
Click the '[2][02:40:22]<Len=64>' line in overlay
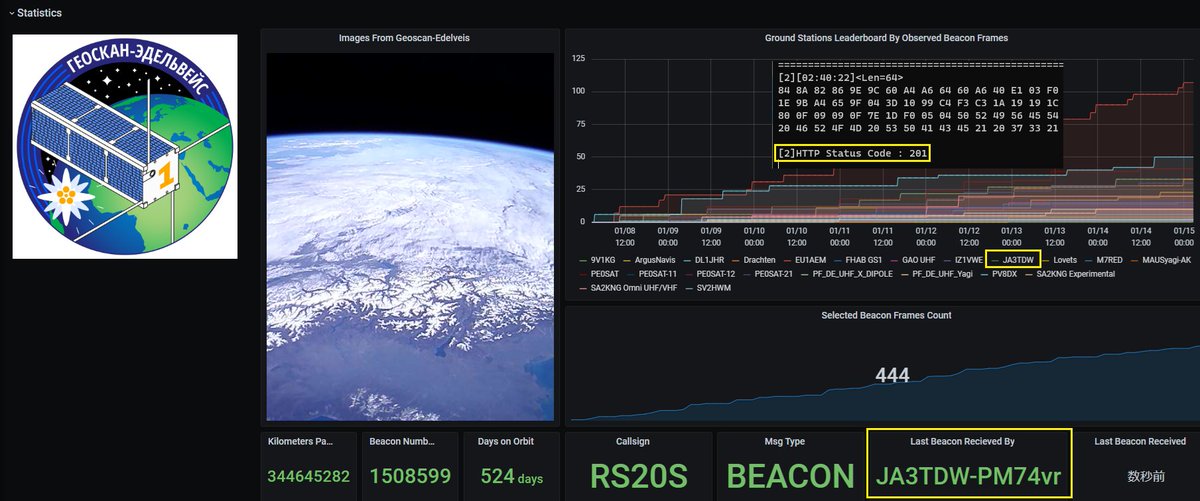pos(840,77)
